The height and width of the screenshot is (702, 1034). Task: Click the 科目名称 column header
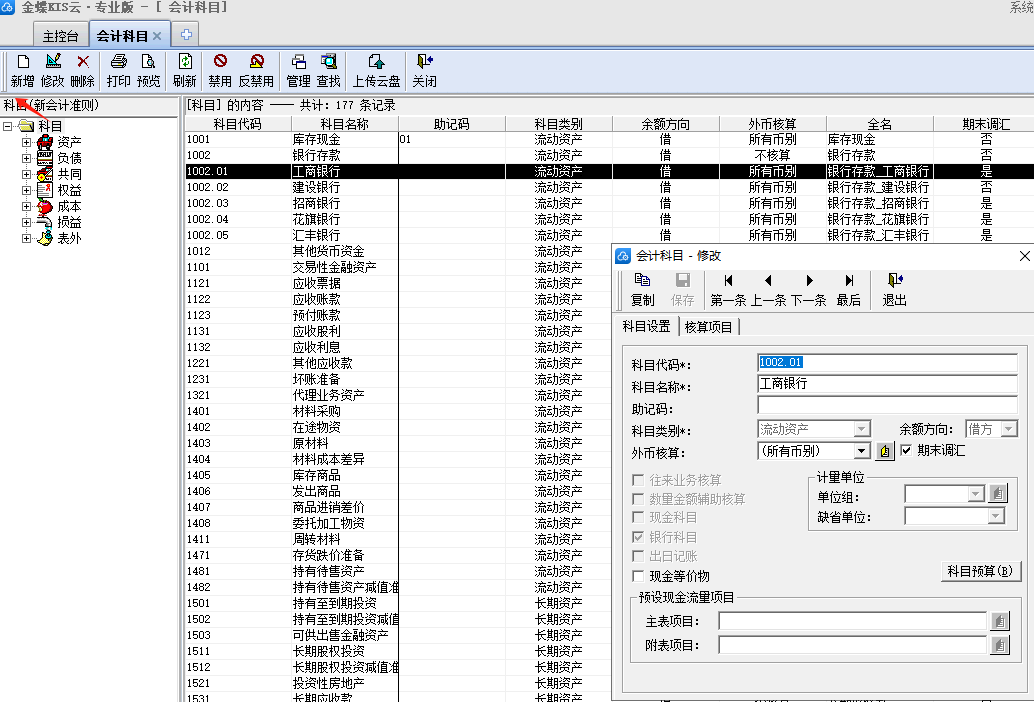pyautogui.click(x=344, y=124)
